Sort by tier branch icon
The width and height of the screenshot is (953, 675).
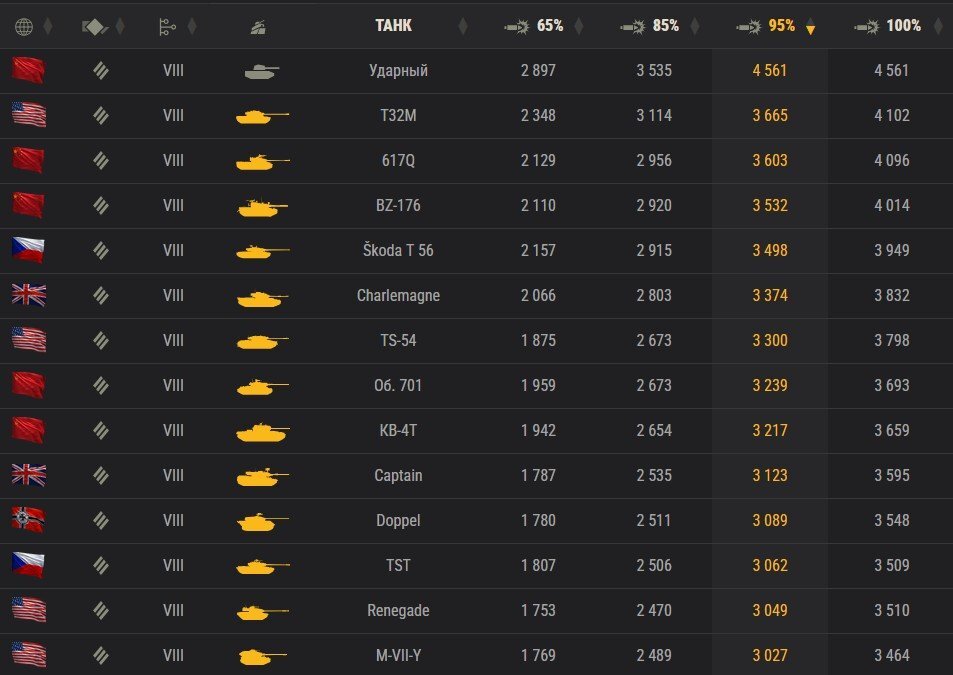[167, 27]
